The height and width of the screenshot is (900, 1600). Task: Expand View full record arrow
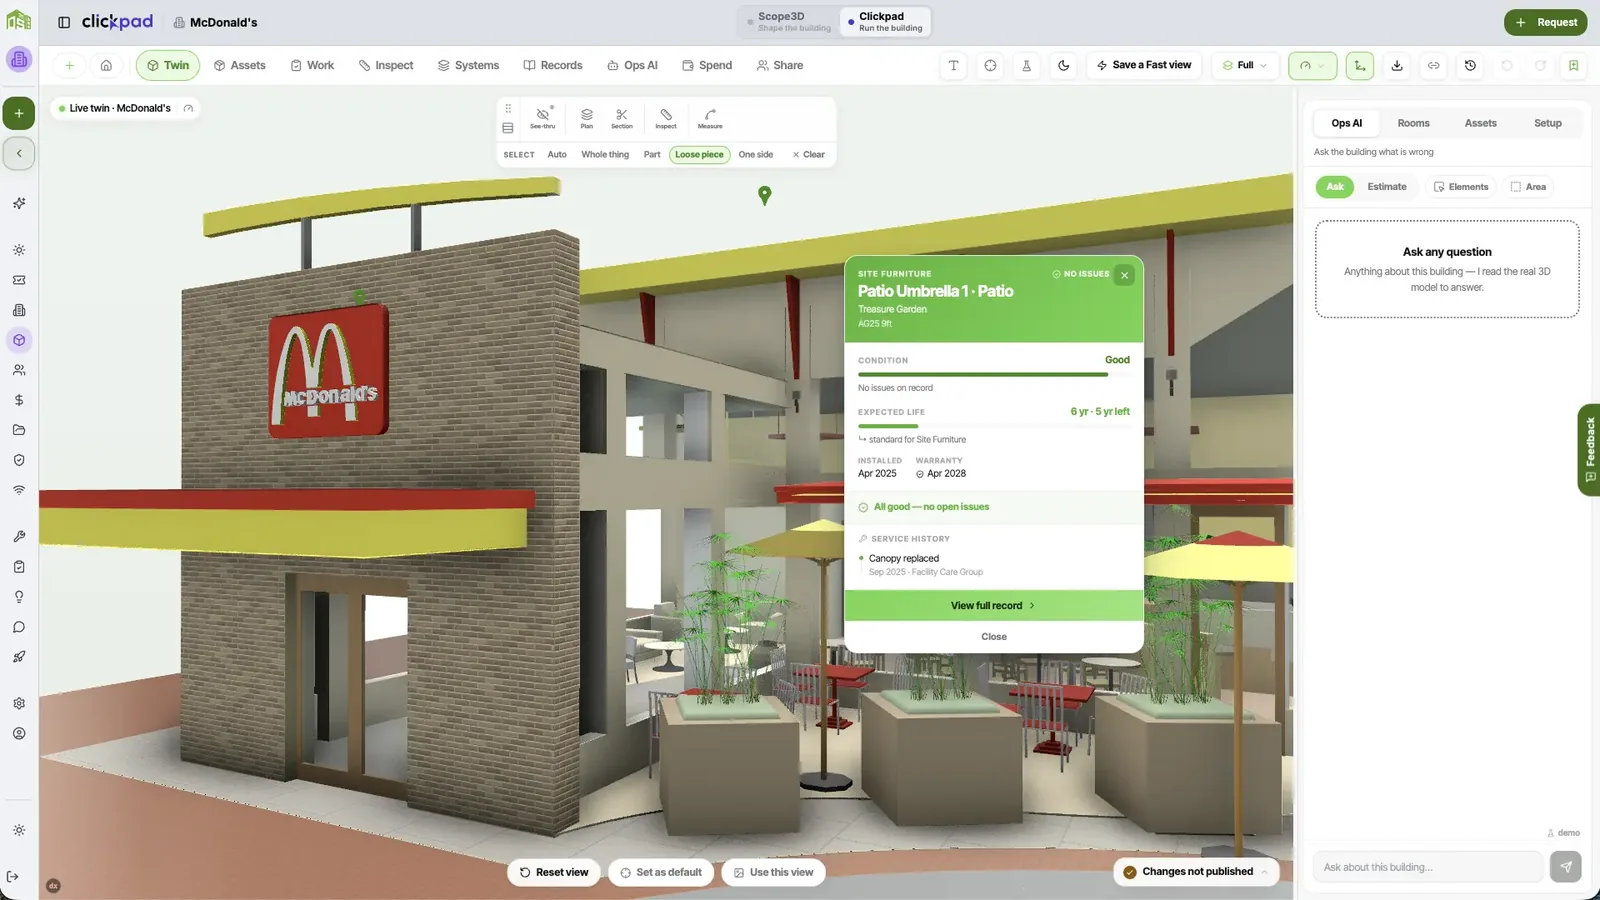[993, 606]
